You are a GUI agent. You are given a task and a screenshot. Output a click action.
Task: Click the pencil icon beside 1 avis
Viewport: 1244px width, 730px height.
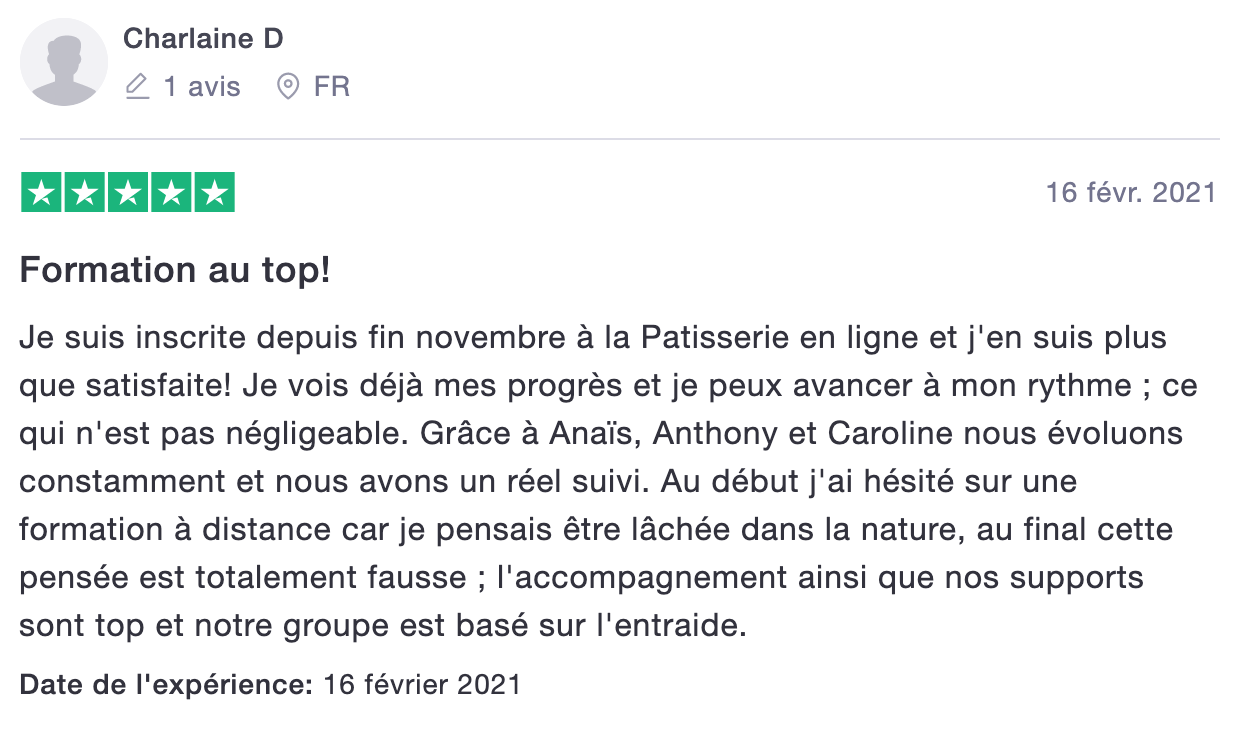pyautogui.click(x=137, y=87)
